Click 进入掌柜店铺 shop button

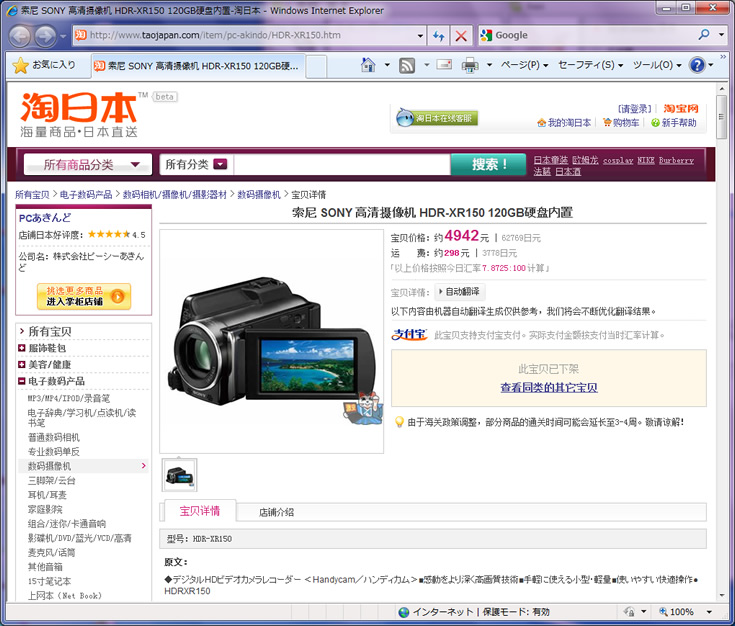point(84,296)
